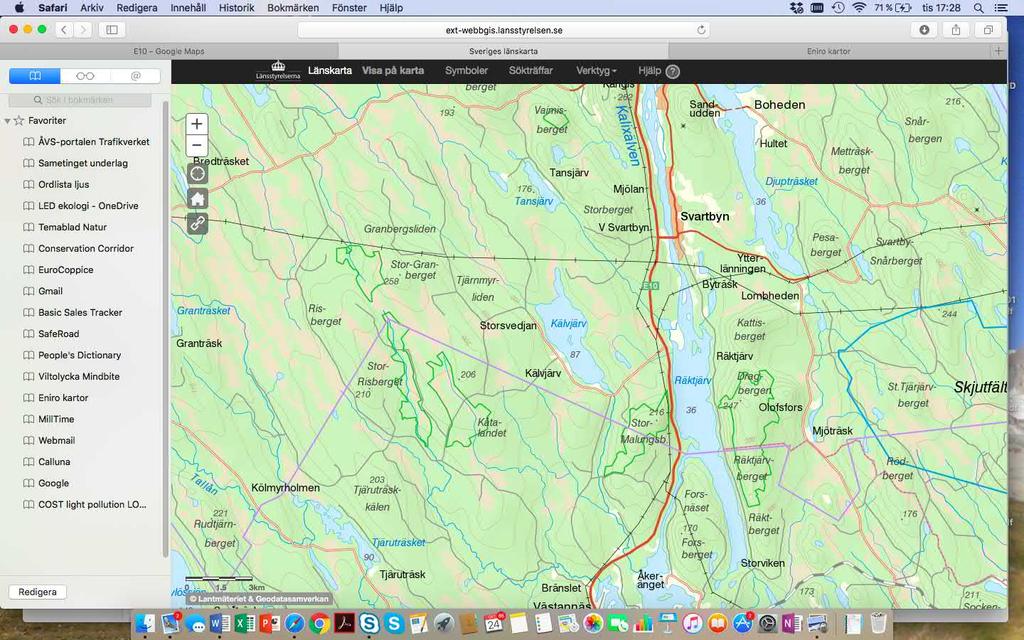The height and width of the screenshot is (640, 1024).
Task: Open the Arkiv menu
Action: 92,8
